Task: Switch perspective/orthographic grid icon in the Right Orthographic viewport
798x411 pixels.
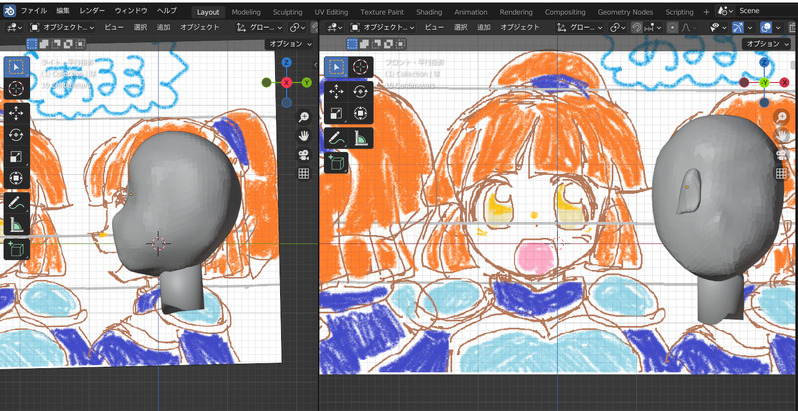Action: tap(304, 173)
